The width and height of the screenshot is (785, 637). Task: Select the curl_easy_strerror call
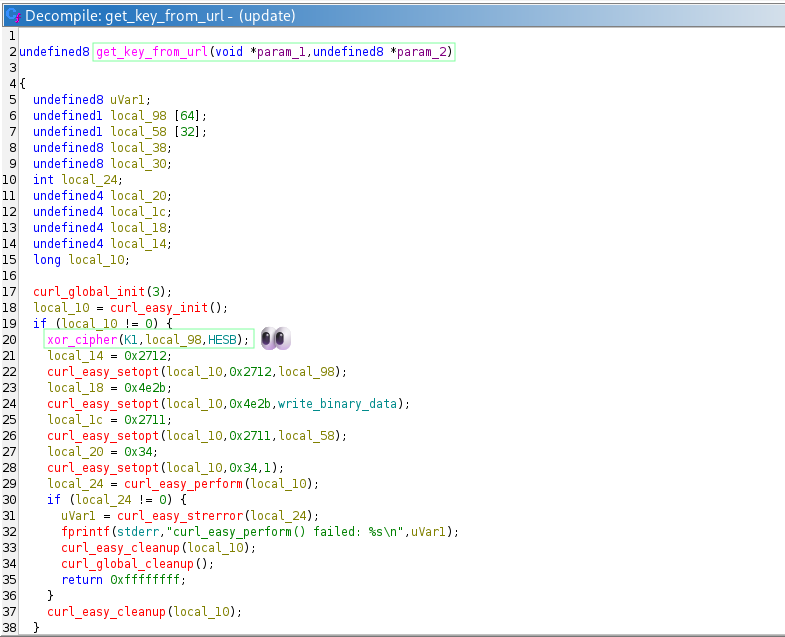pyautogui.click(x=180, y=516)
